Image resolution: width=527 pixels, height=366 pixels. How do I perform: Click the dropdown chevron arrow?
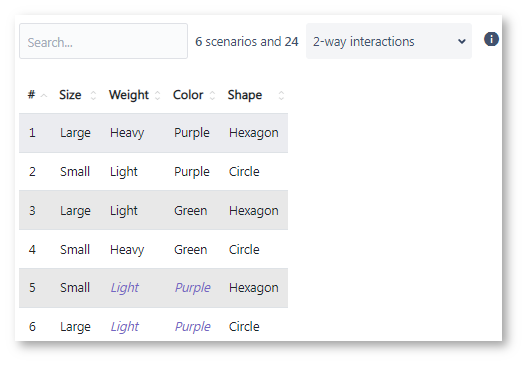tap(462, 42)
